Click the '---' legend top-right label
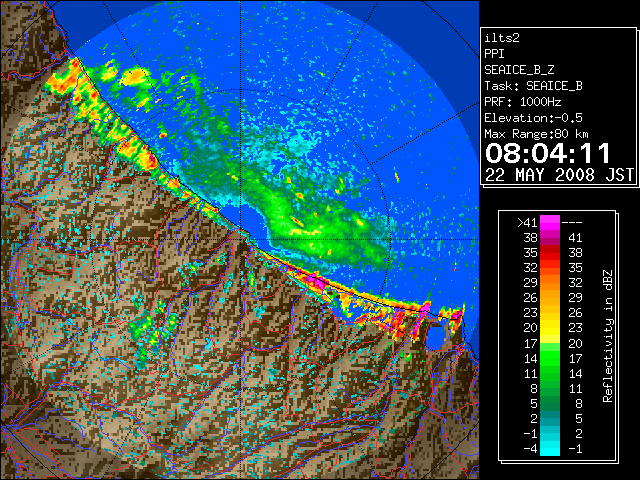Screen dimensions: 640x480 pos(572,223)
